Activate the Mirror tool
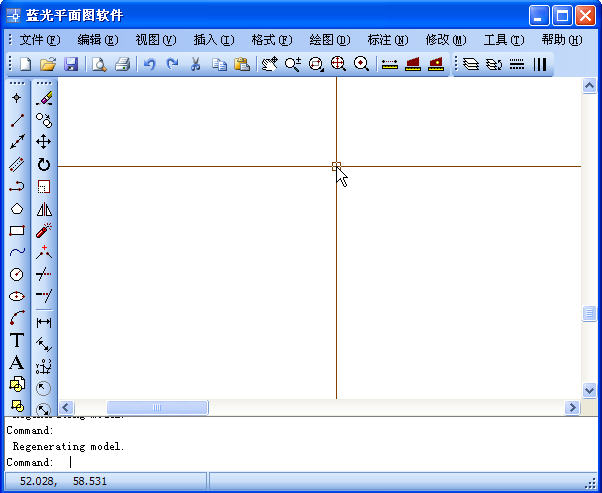The height and width of the screenshot is (493, 602). pos(44,209)
